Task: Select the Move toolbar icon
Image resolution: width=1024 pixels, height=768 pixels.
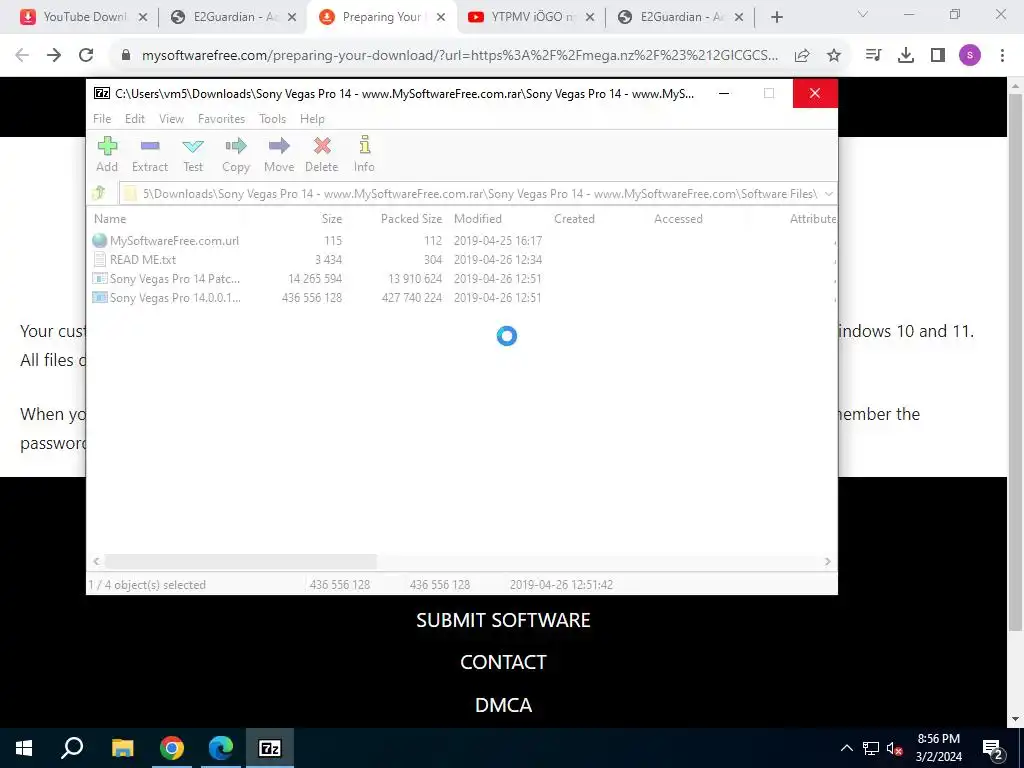Action: 279,154
